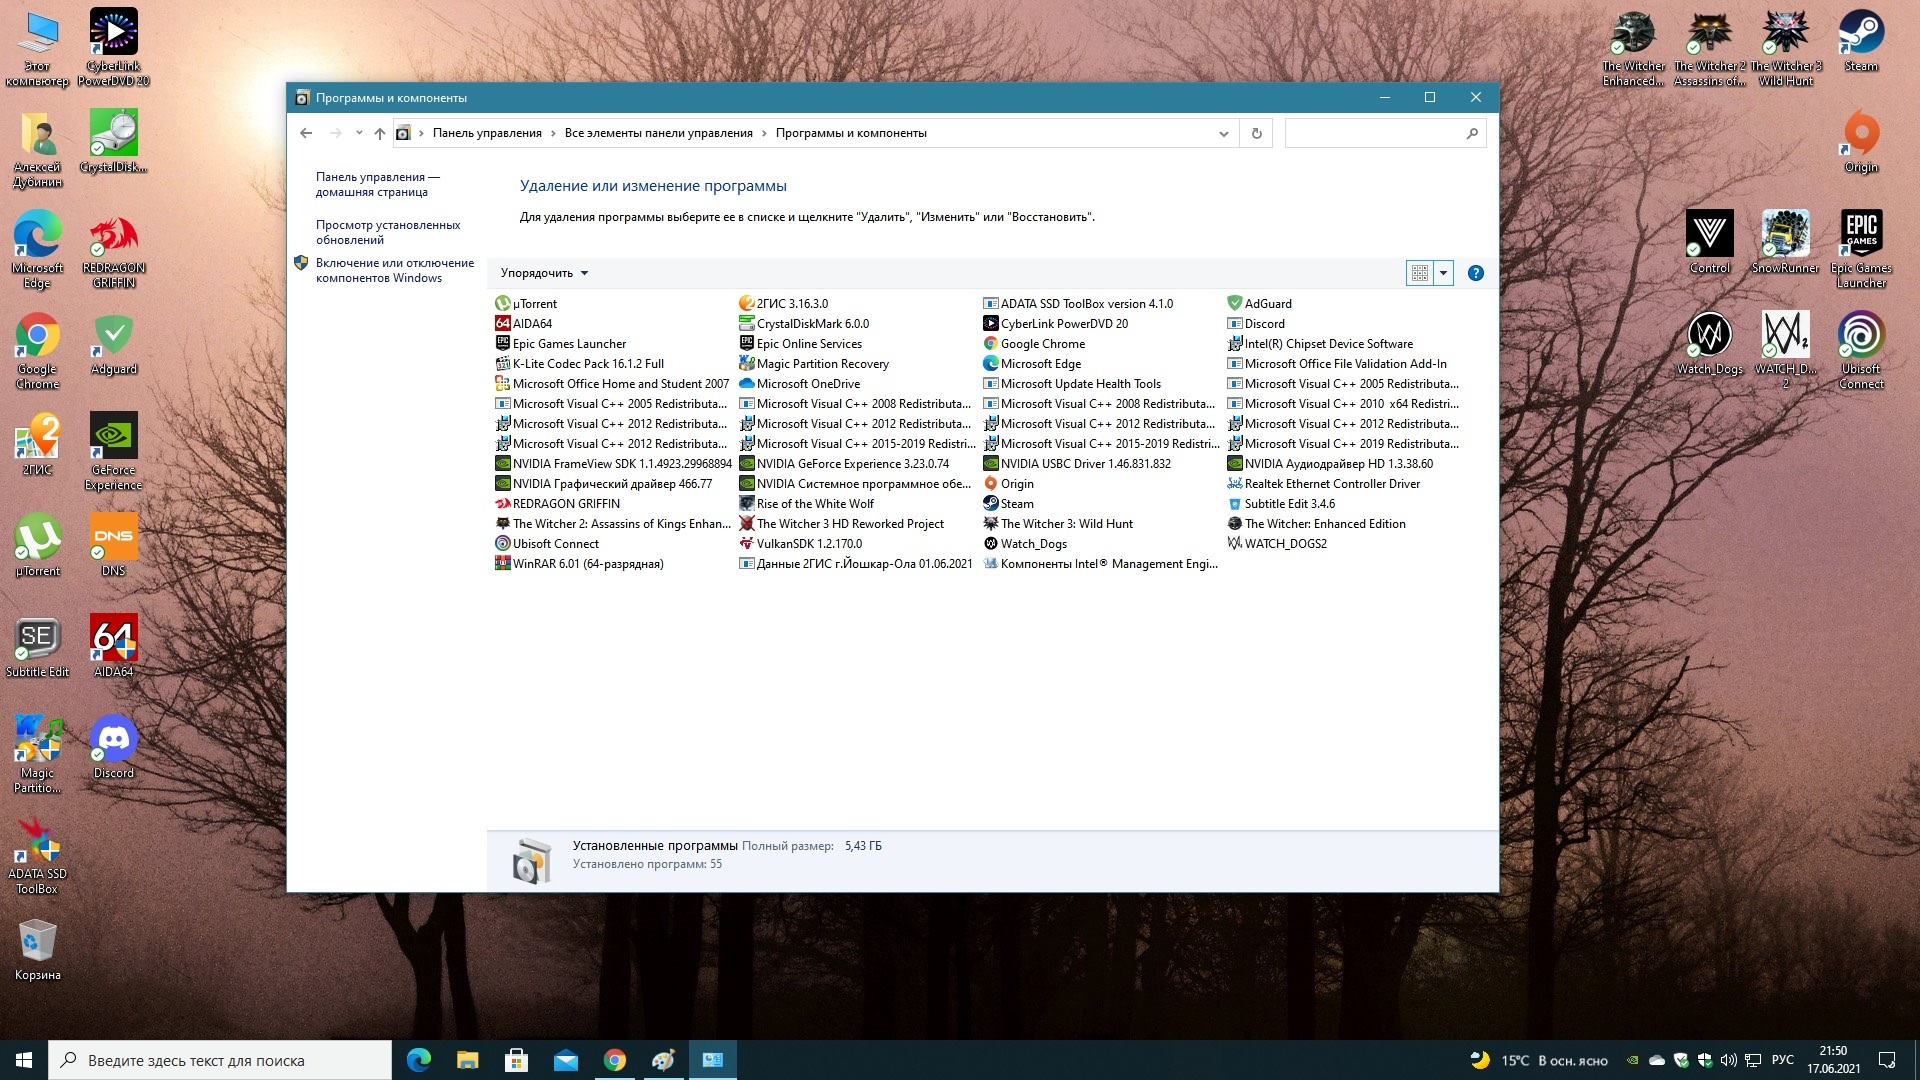Open the Windows Start menu

[24, 1060]
